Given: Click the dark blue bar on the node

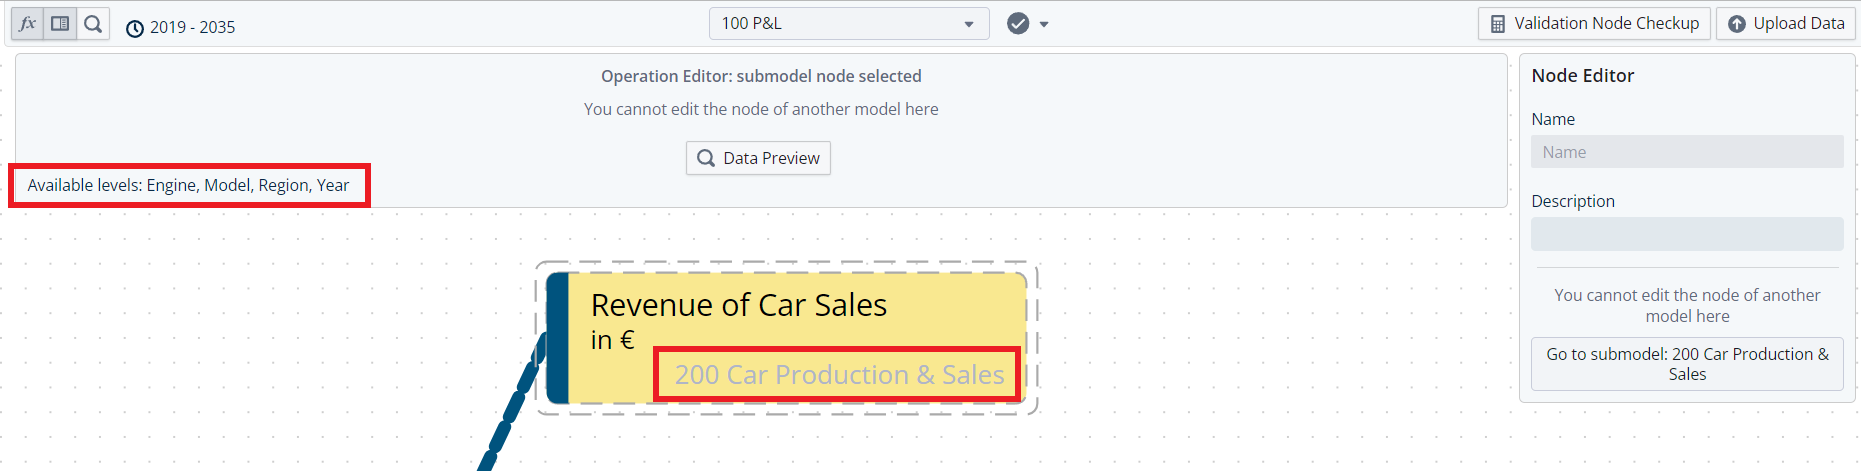Looking at the screenshot, I should (558, 338).
